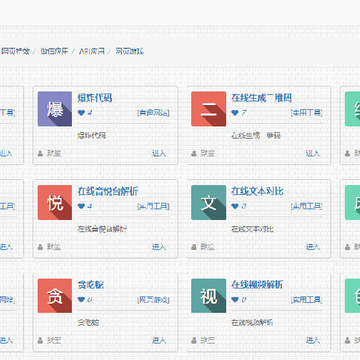Open the 爆炸代码 title link
The image size is (360, 360).
[95, 98]
